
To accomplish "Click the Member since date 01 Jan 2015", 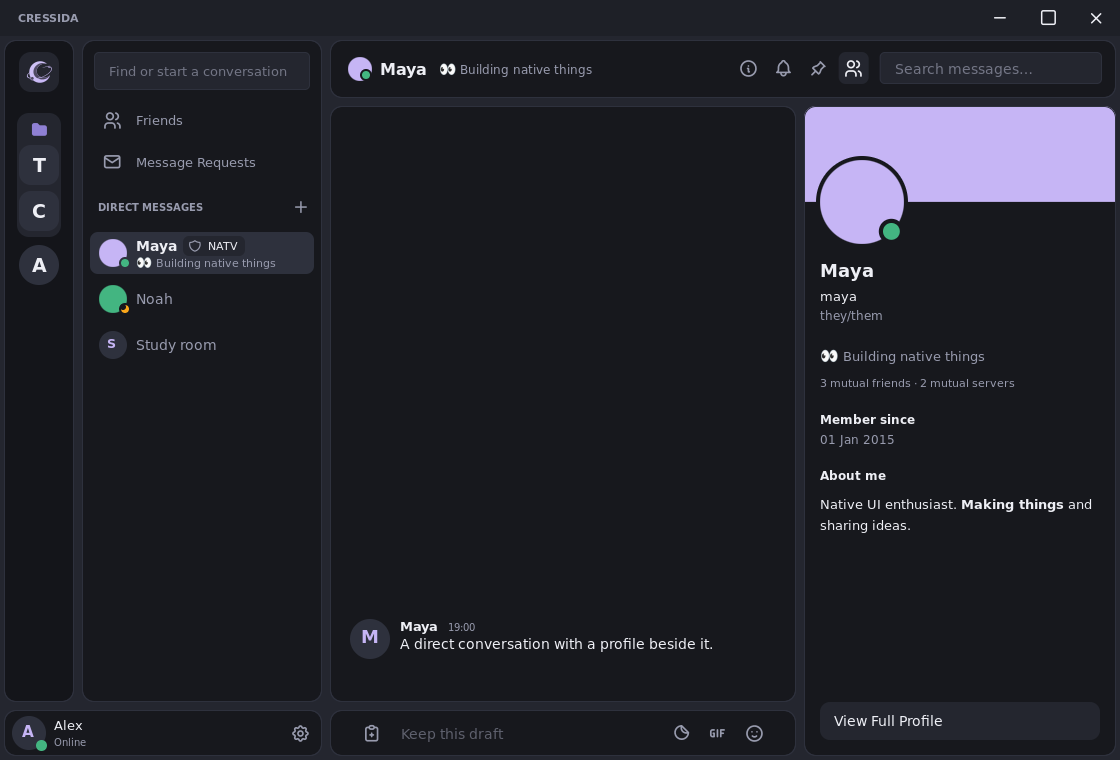I will tap(857, 440).
